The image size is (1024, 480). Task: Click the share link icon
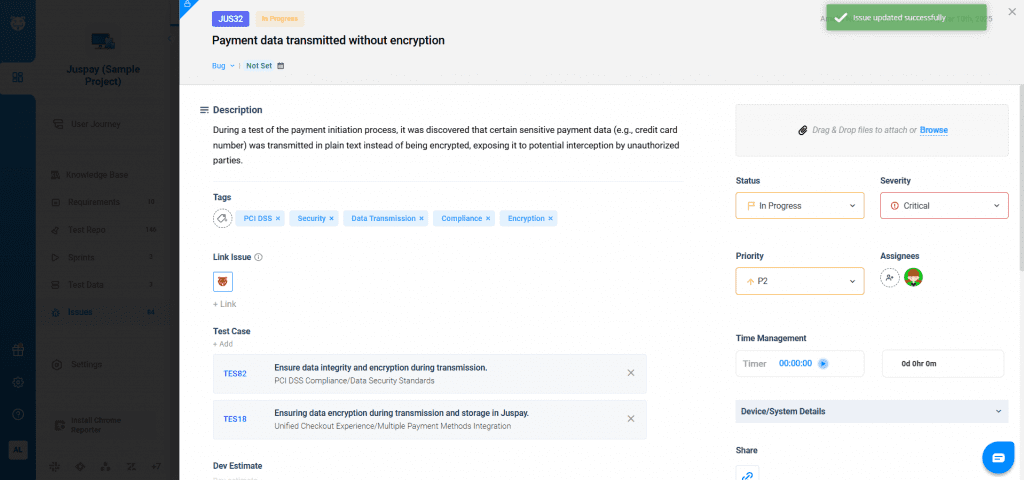[x=746, y=476]
